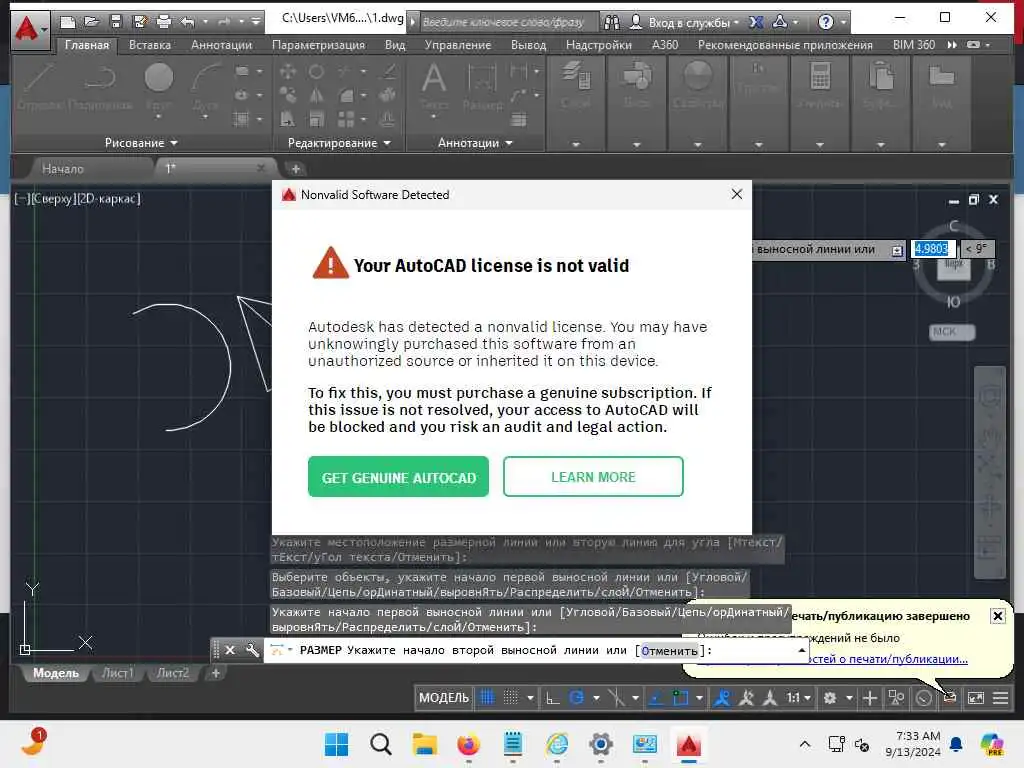Click the dynamic input distance field 4.9803
Image resolution: width=1024 pixels, height=768 pixels.
point(933,248)
